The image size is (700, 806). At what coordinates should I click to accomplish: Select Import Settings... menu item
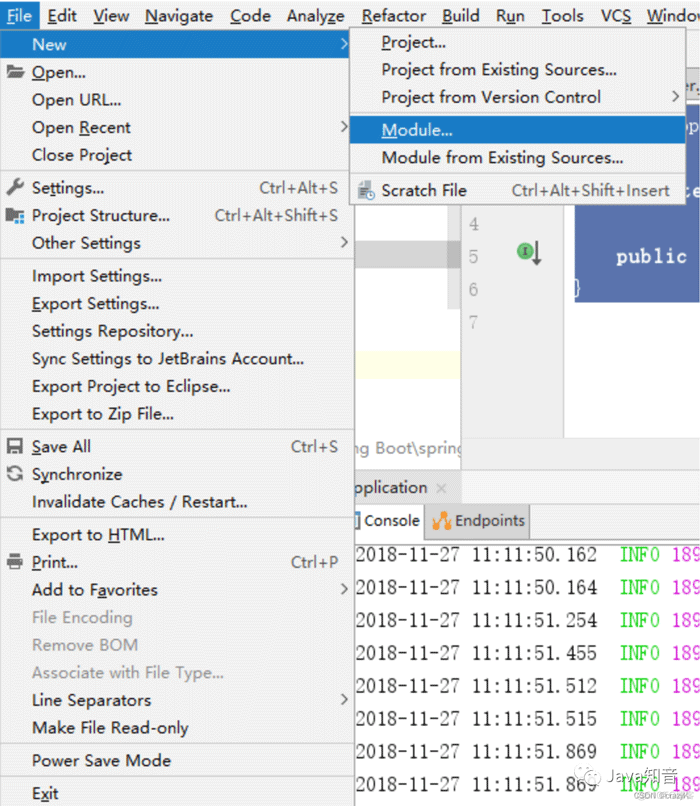177,276
